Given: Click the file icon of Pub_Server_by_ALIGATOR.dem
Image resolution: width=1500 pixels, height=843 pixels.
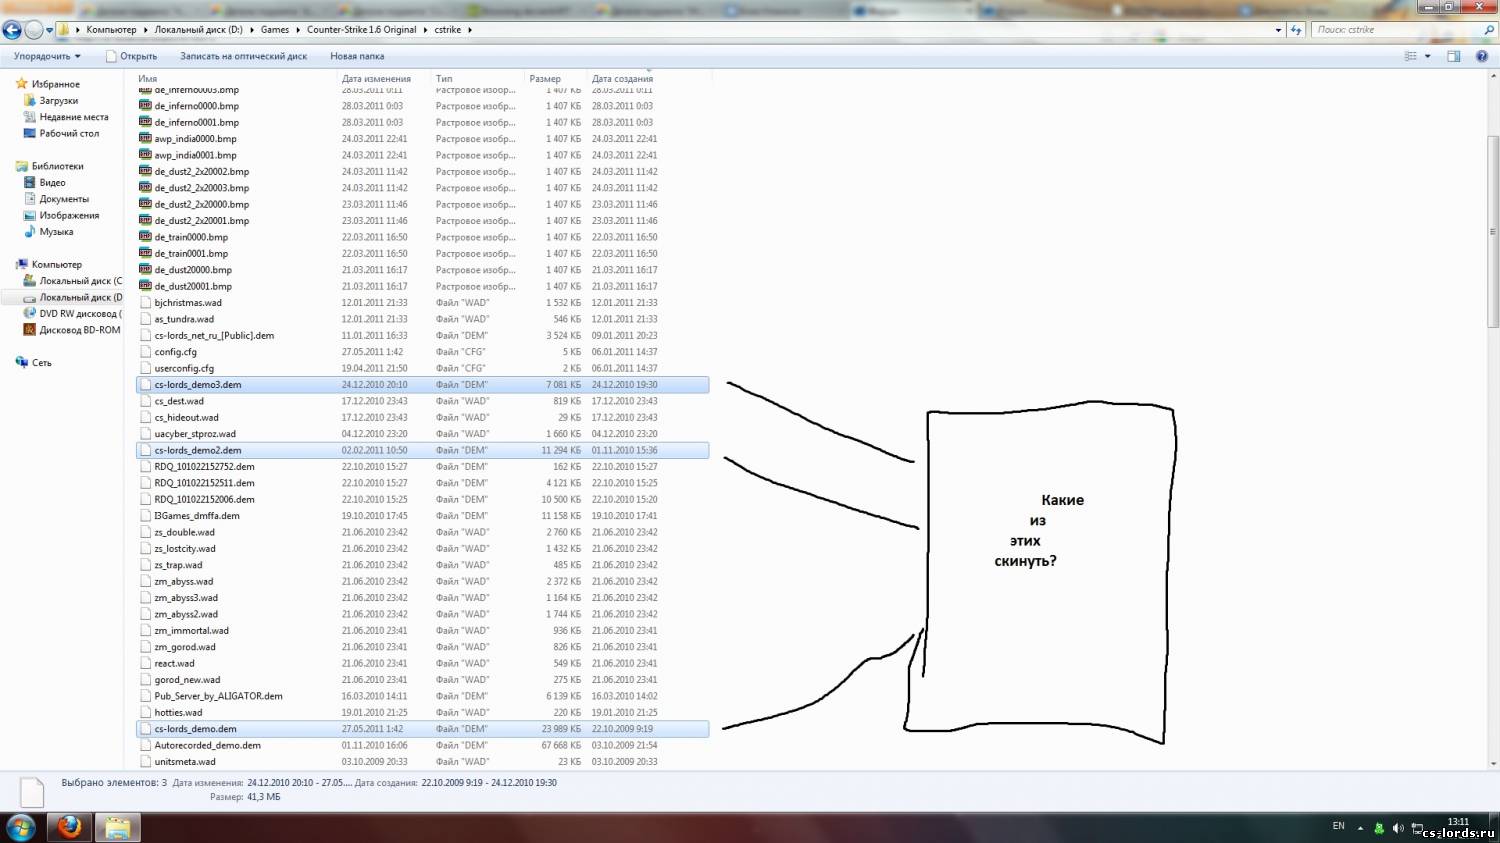Looking at the screenshot, I should tap(145, 696).
